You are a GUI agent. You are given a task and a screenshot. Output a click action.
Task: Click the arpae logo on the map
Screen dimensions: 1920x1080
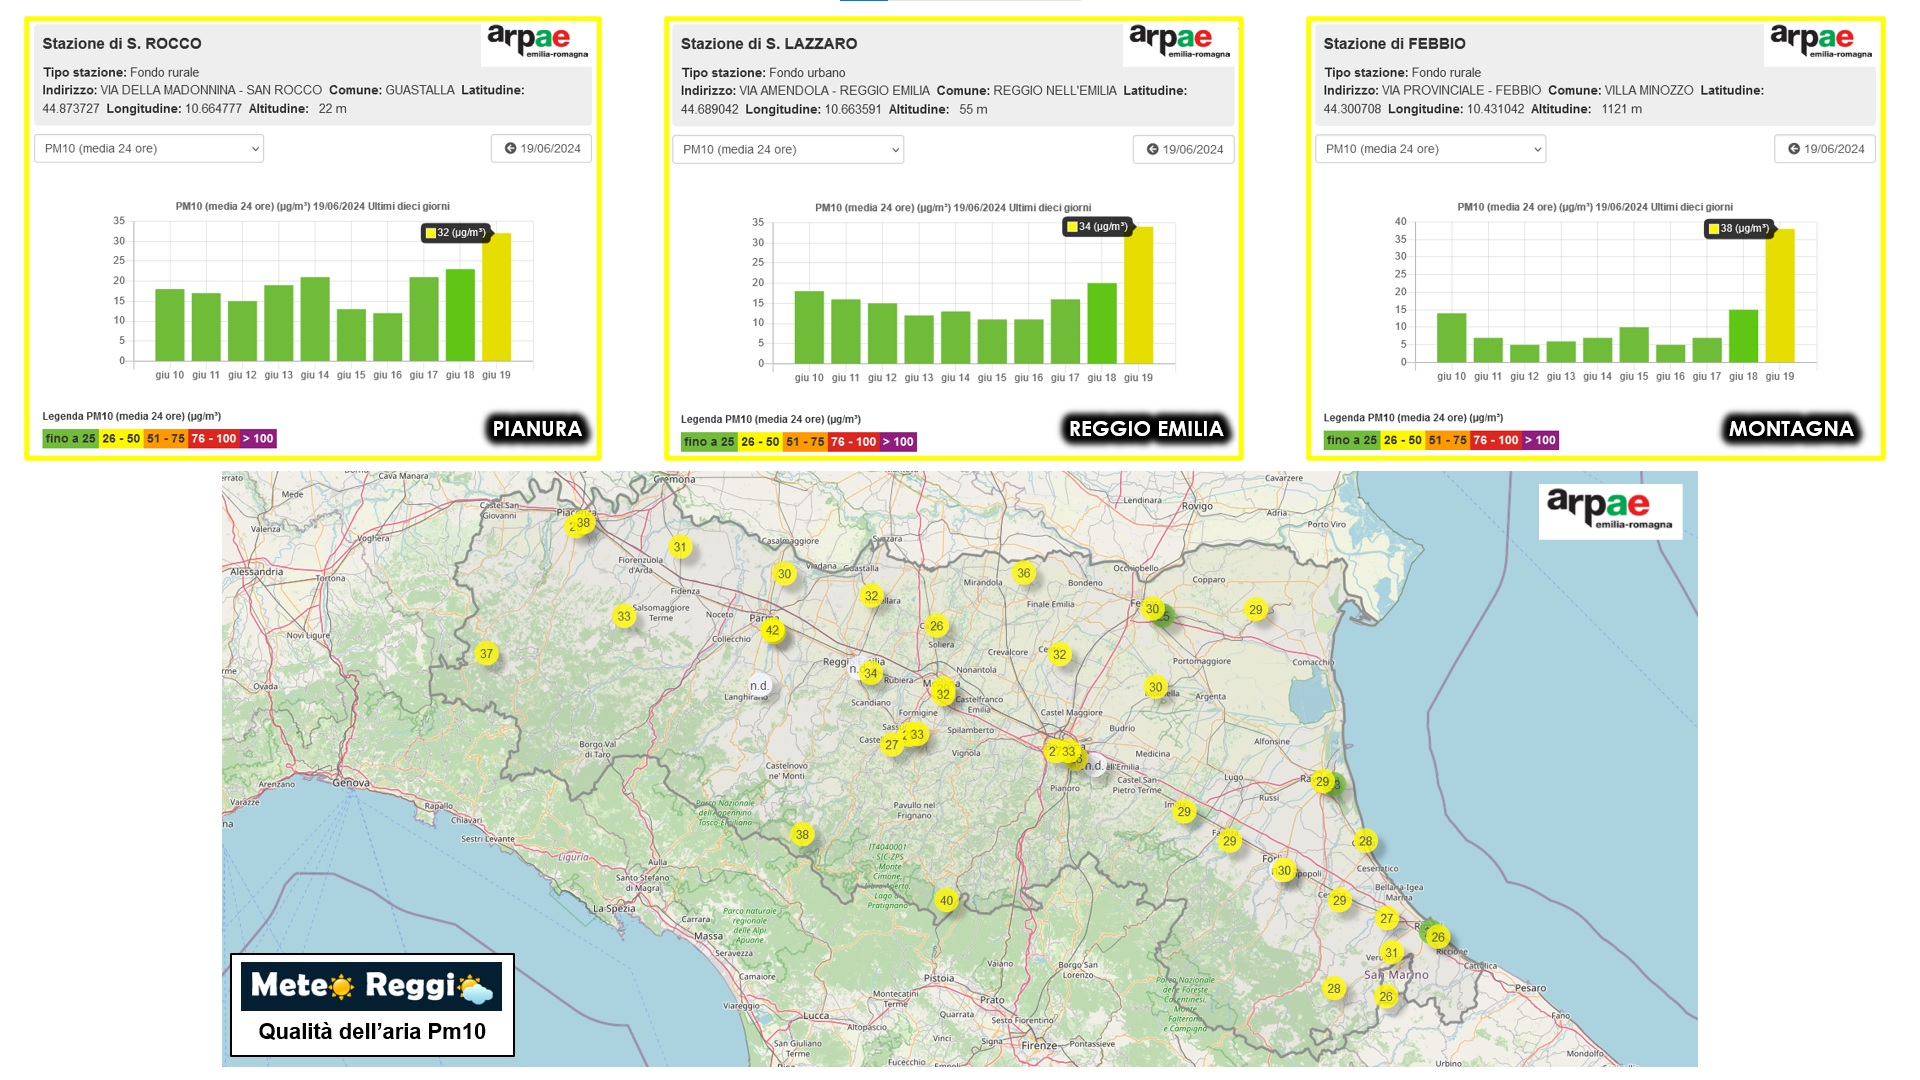1610,510
